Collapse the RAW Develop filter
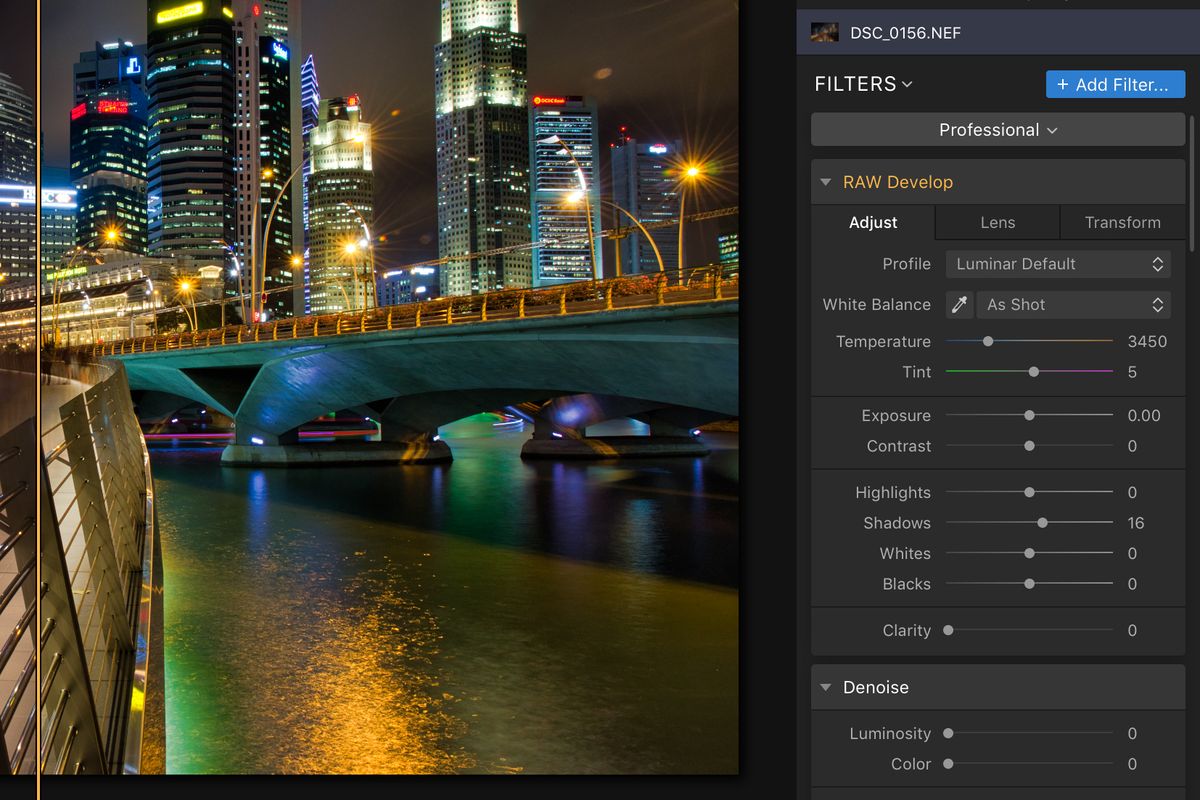Viewport: 1200px width, 800px height. tap(825, 182)
